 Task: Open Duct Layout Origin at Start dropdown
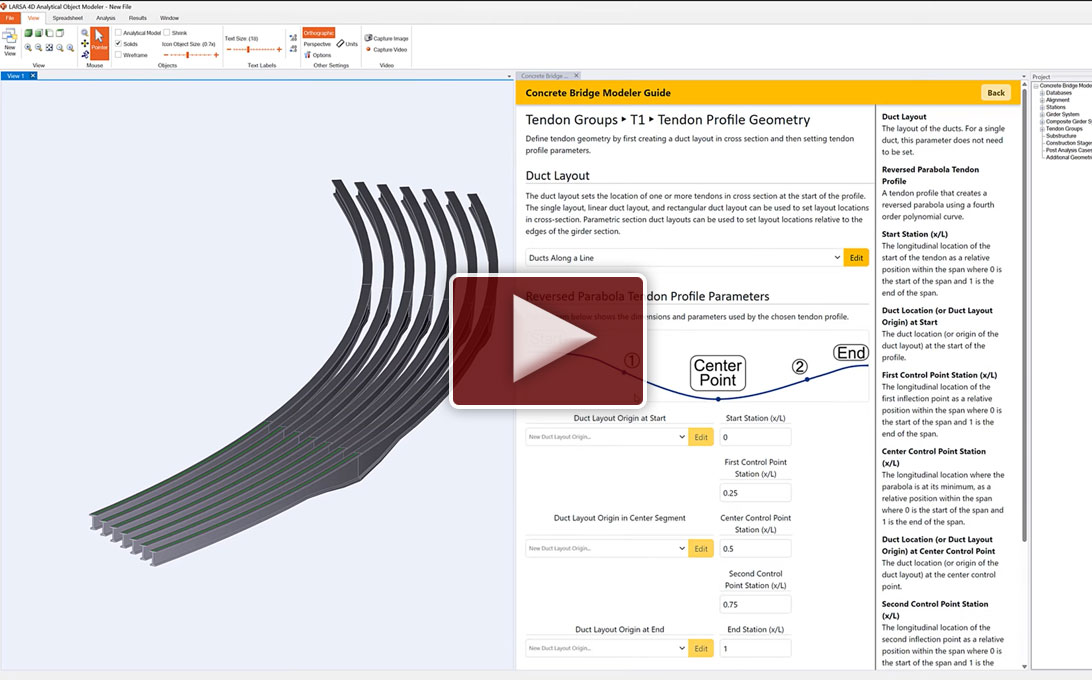click(607, 437)
